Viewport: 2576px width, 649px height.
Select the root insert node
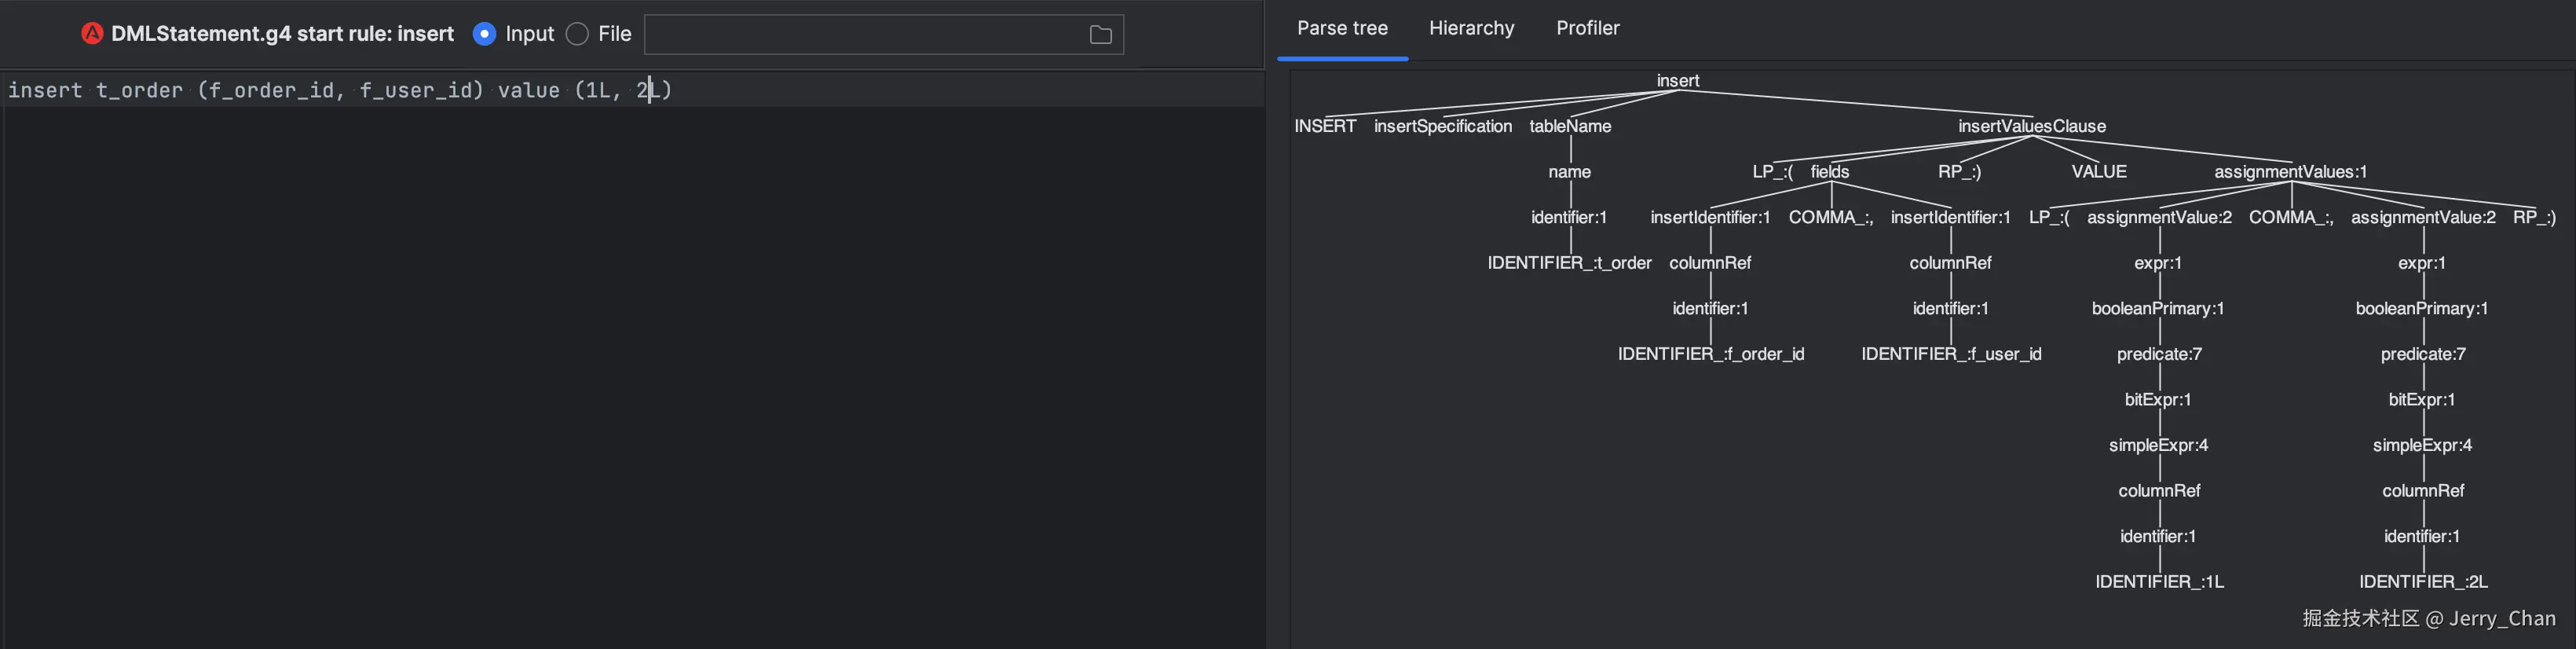1677,81
